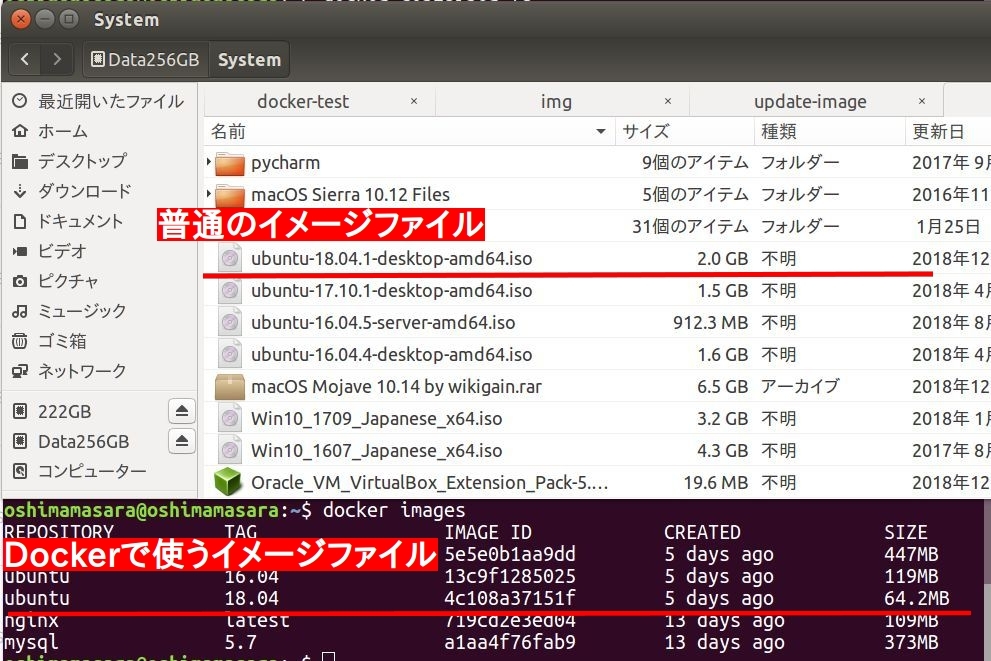Select the Oracle VM VirtualBox Extension Pack icon
991x661 pixels.
point(228,483)
